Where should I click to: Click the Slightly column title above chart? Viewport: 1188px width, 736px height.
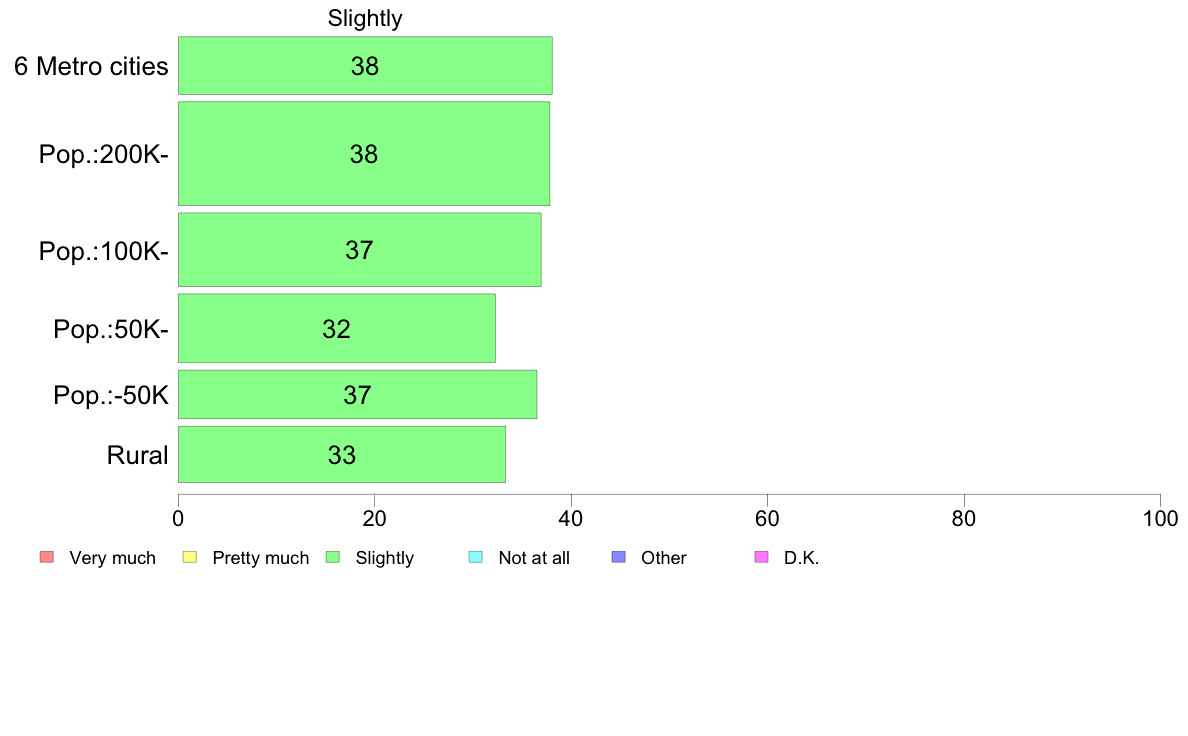tap(364, 18)
